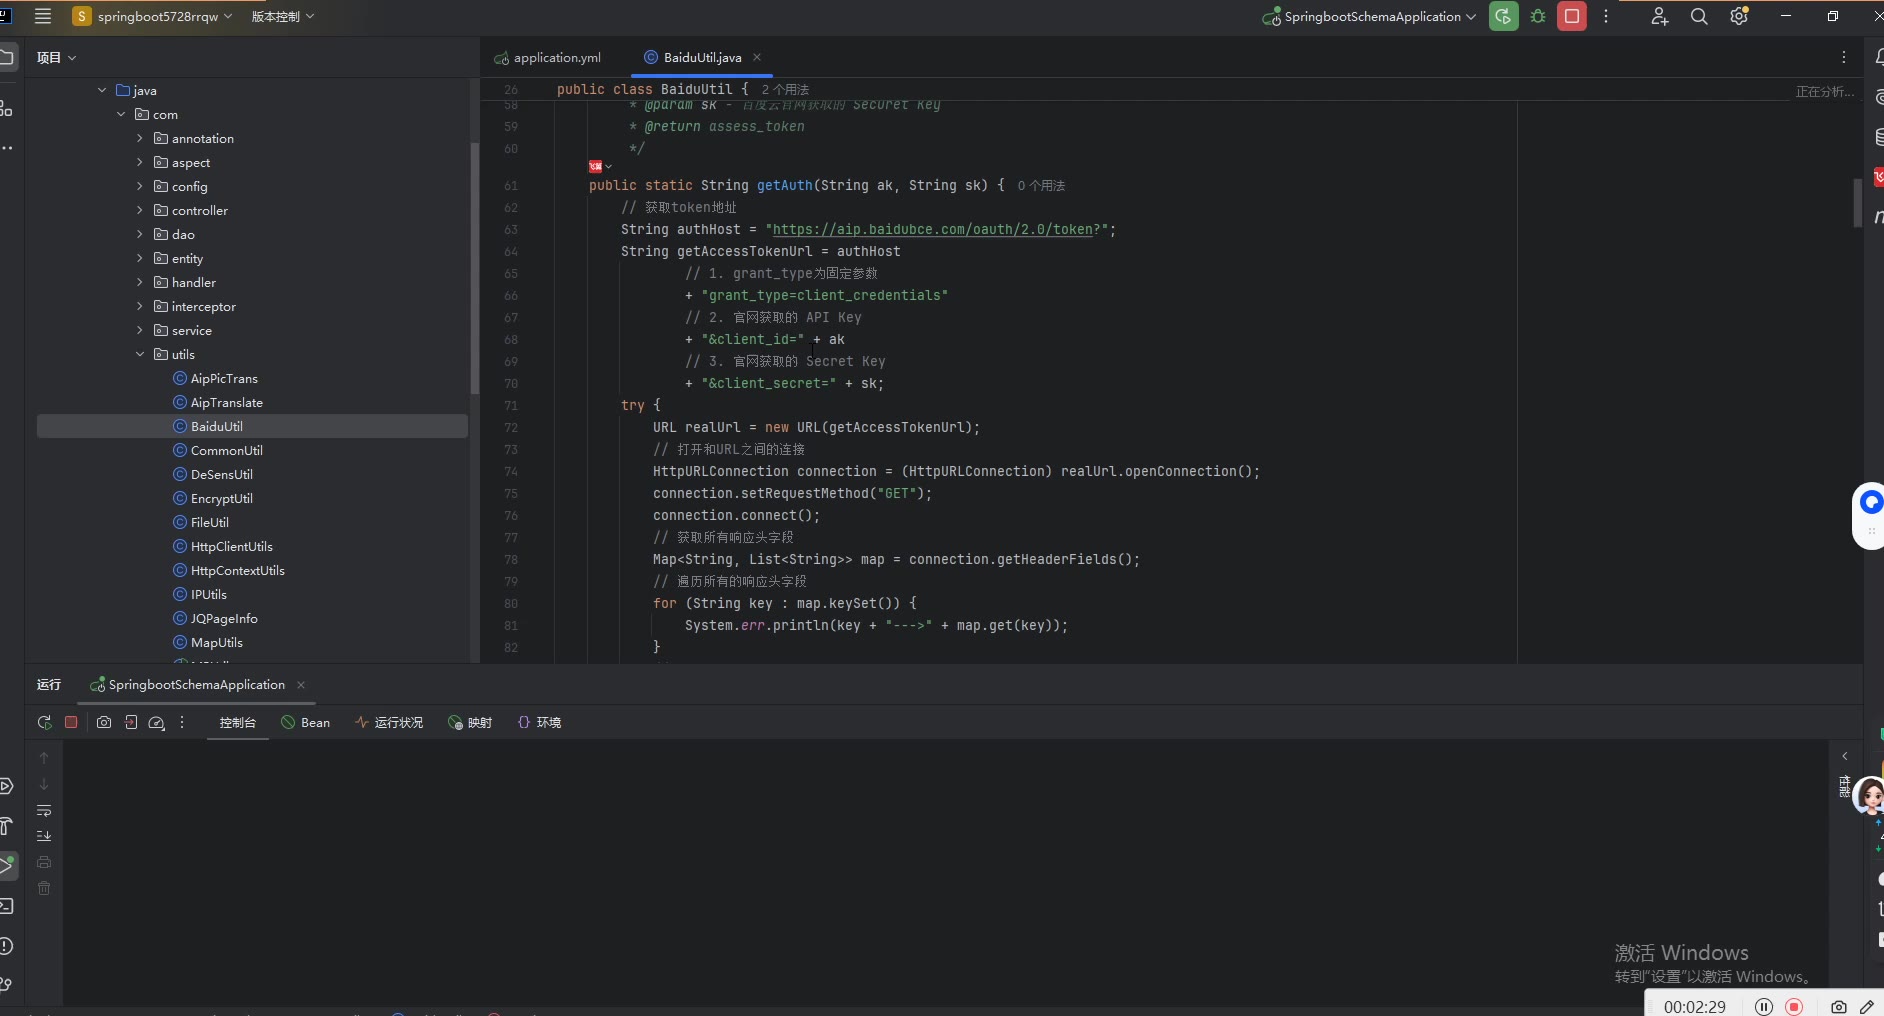The width and height of the screenshot is (1884, 1016).
Task: Open the Baidu token URL link in code
Action: pyautogui.click(x=932, y=229)
